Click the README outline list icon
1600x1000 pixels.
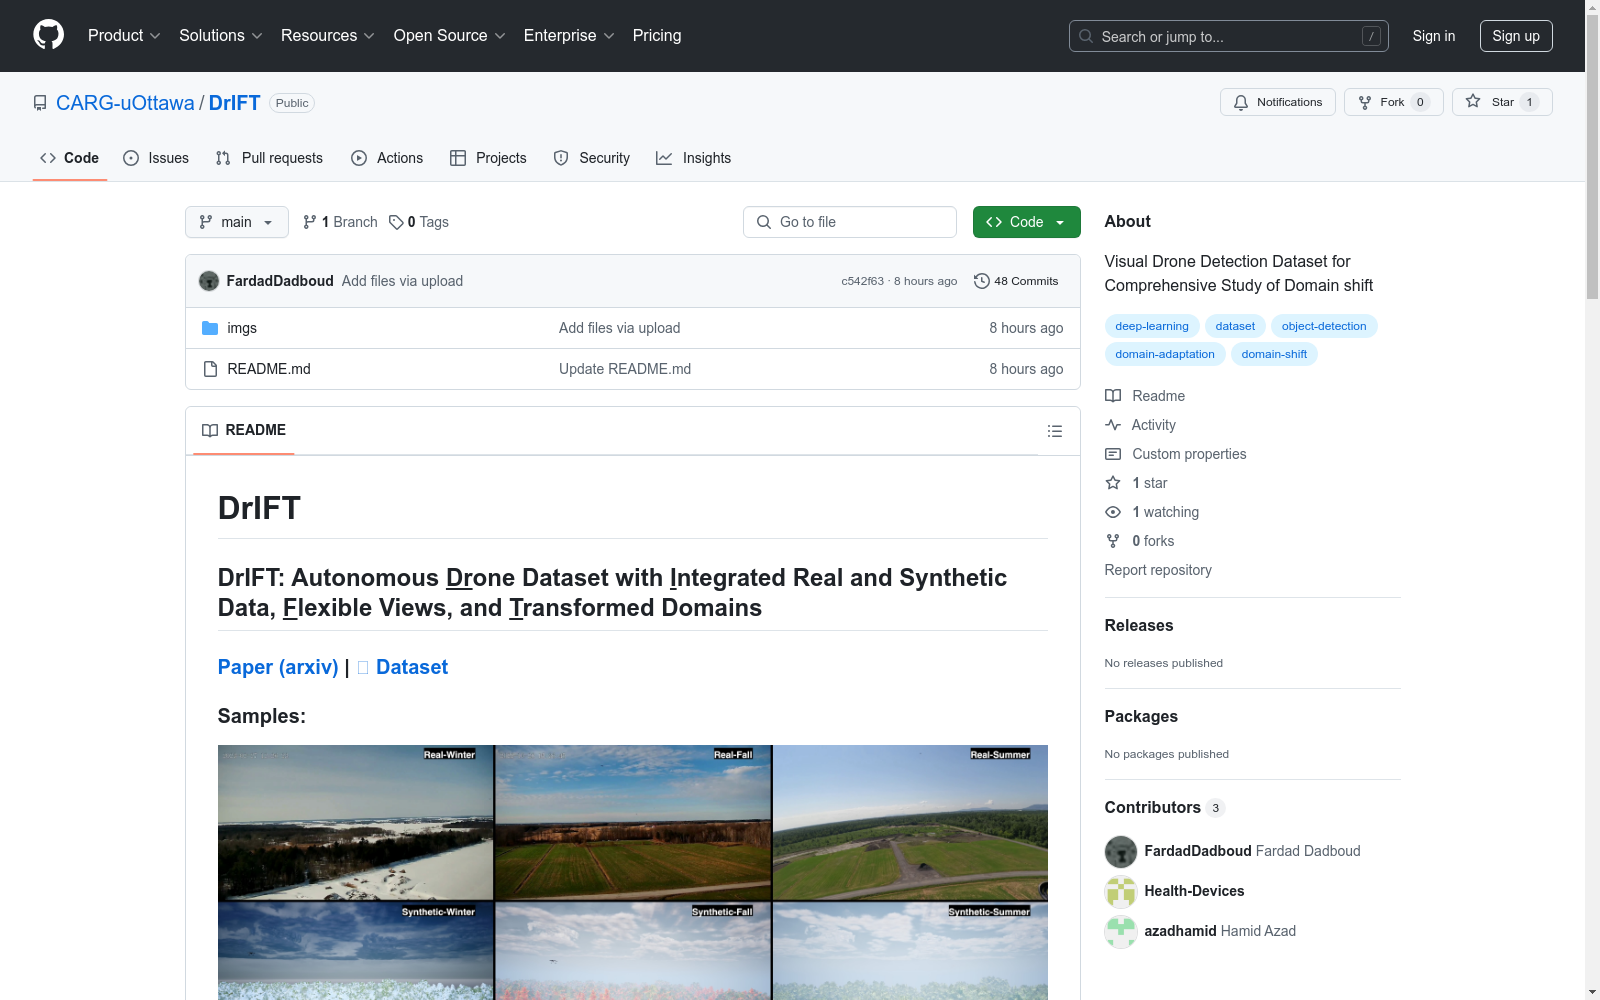coord(1054,431)
